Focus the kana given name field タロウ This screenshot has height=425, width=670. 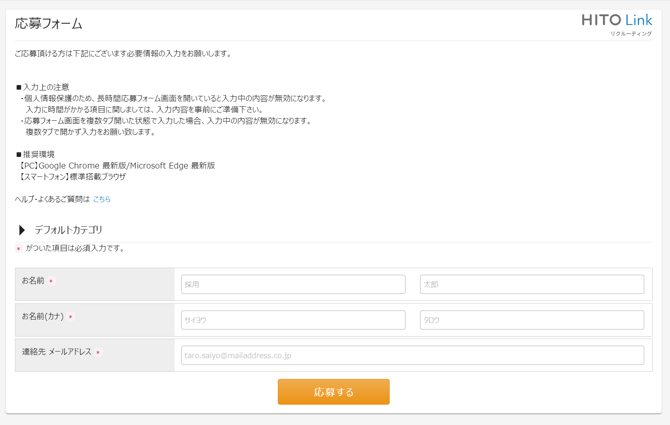(531, 320)
